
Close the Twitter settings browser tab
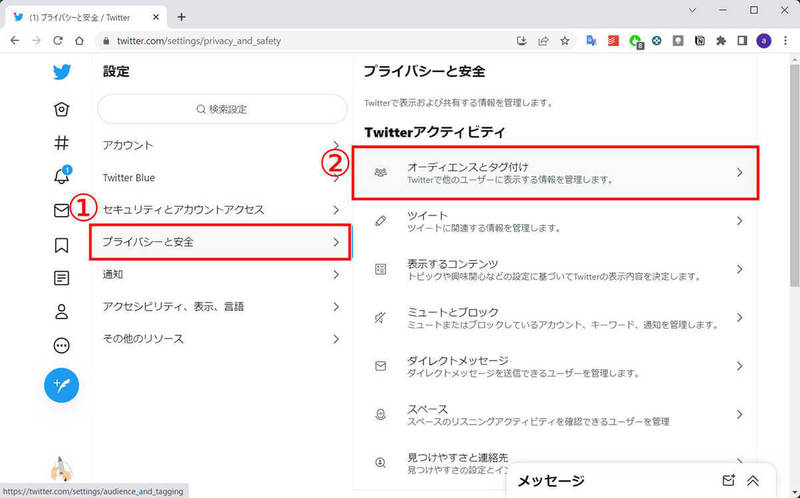pyautogui.click(x=156, y=17)
